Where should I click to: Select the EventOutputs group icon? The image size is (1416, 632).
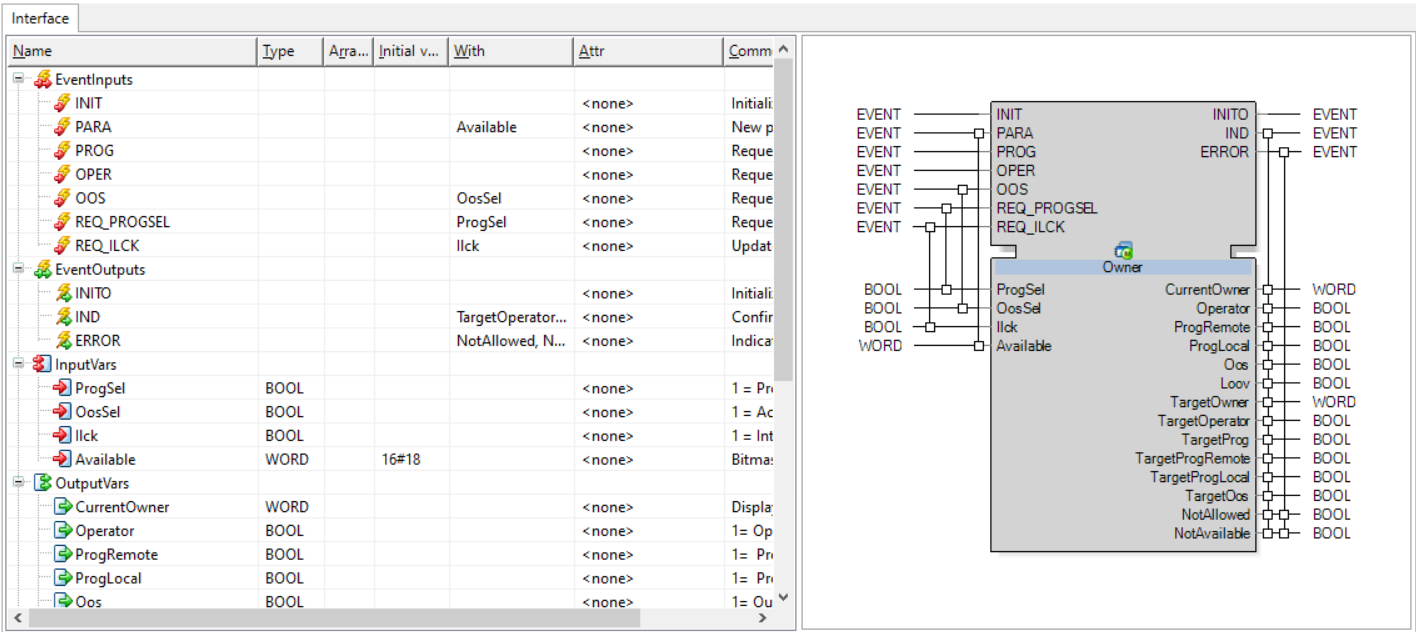[x=43, y=269]
